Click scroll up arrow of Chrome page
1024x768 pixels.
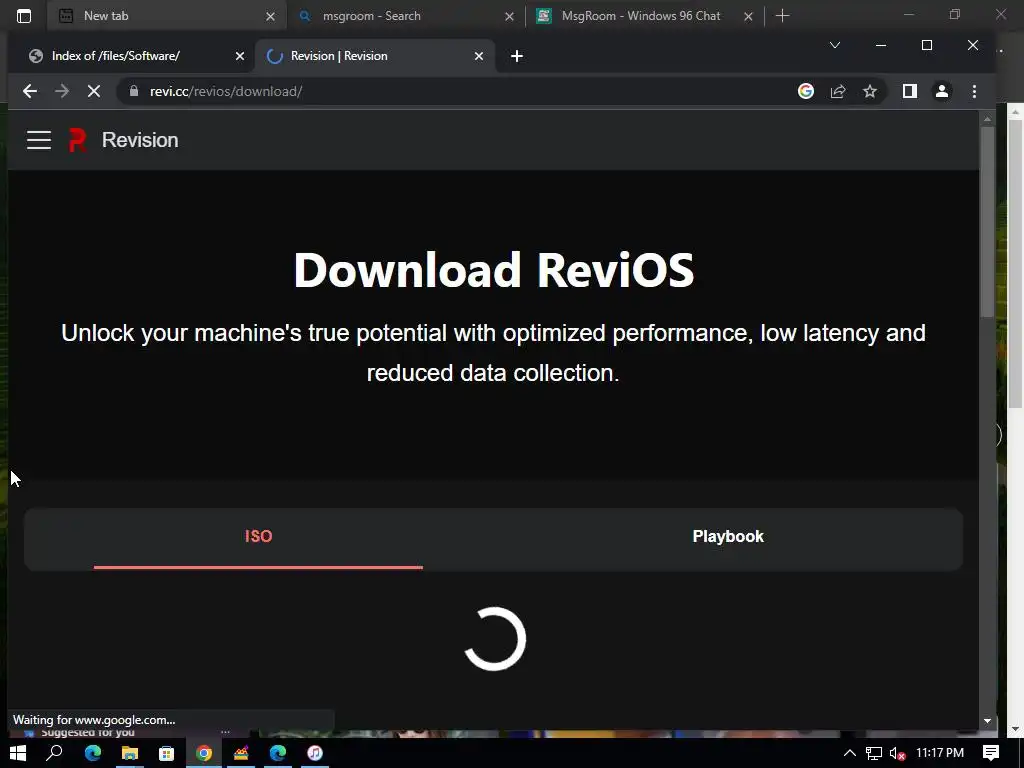click(987, 119)
